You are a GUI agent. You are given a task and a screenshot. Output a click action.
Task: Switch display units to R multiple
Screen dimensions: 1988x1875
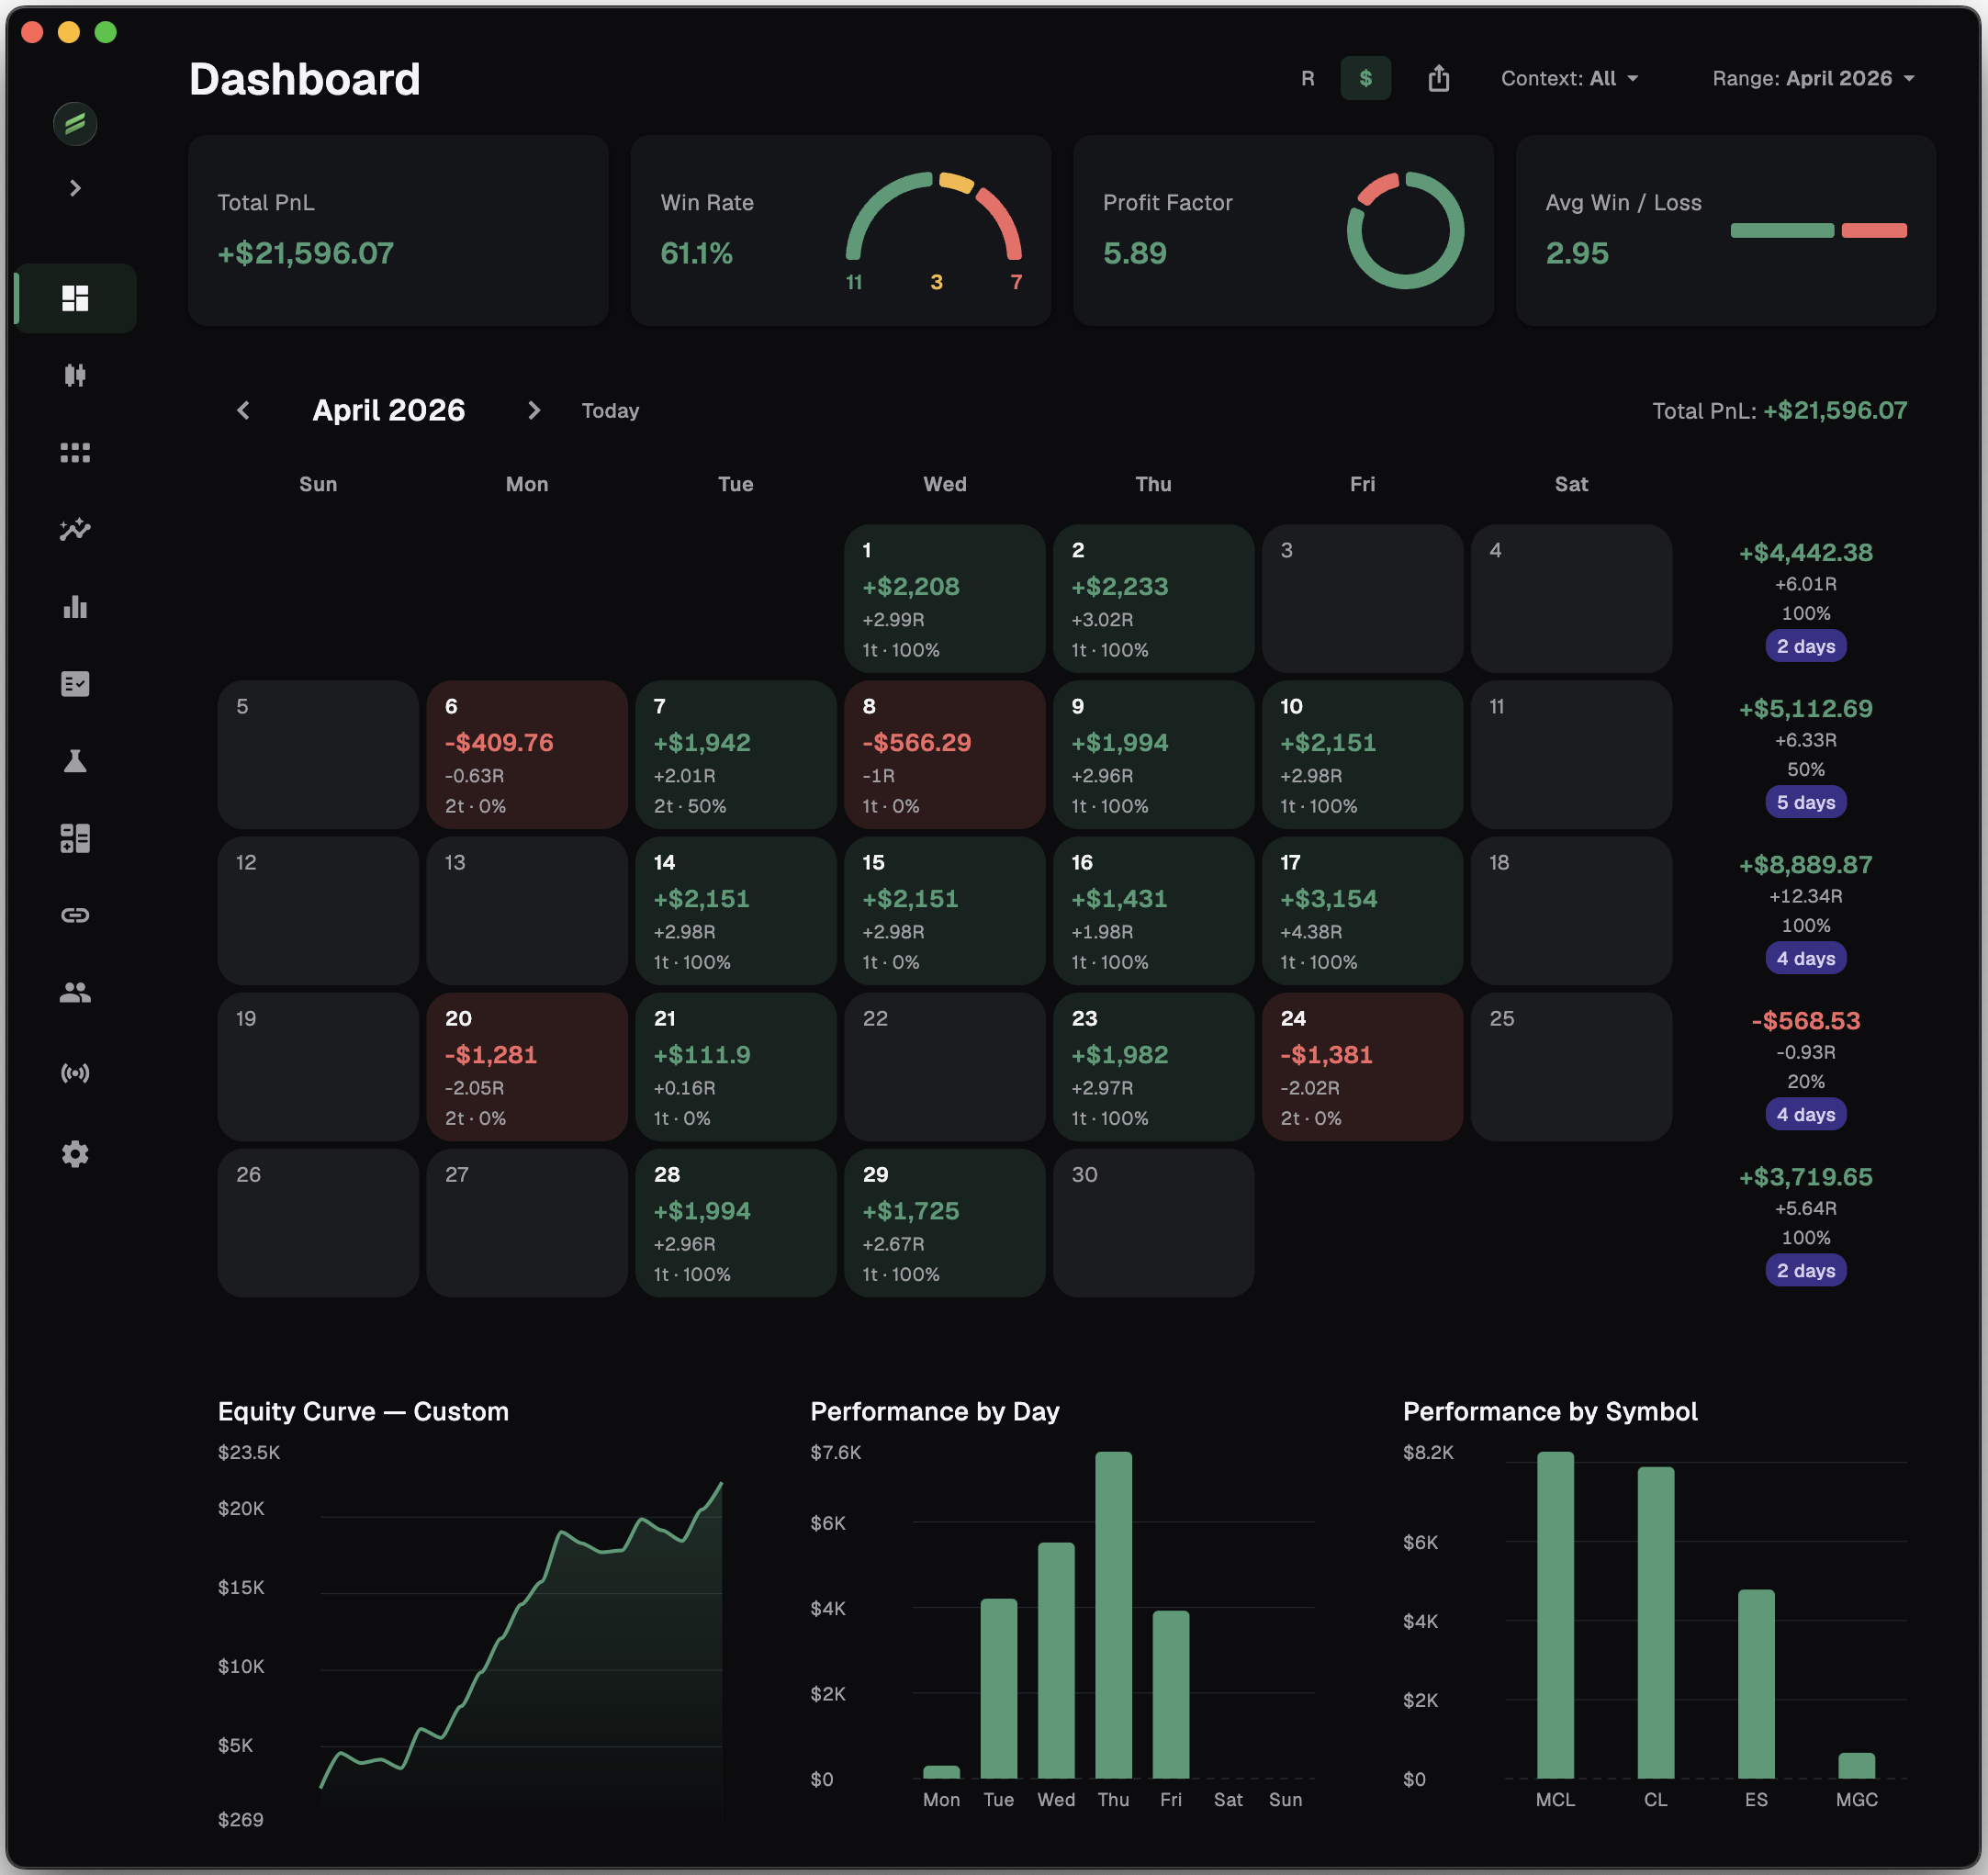coord(1307,78)
